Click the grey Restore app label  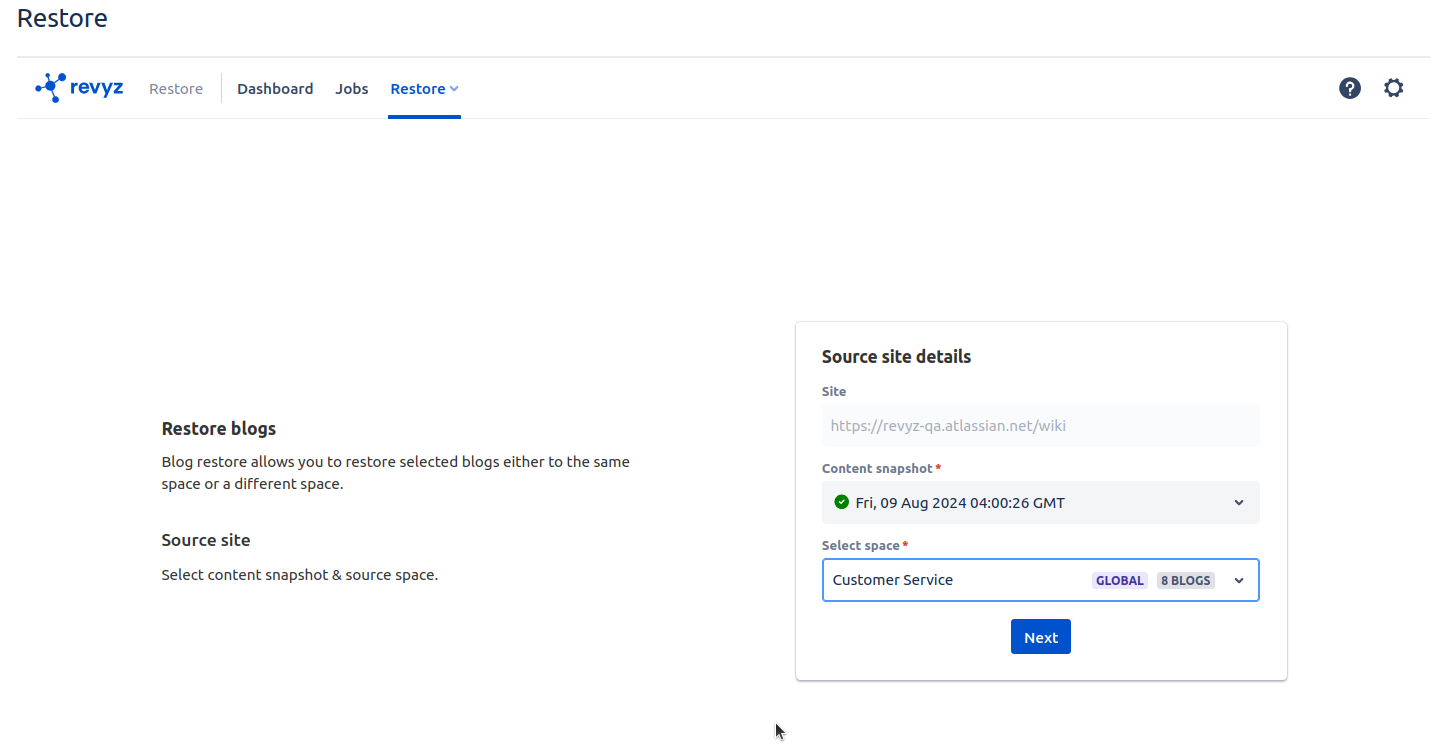click(x=176, y=89)
